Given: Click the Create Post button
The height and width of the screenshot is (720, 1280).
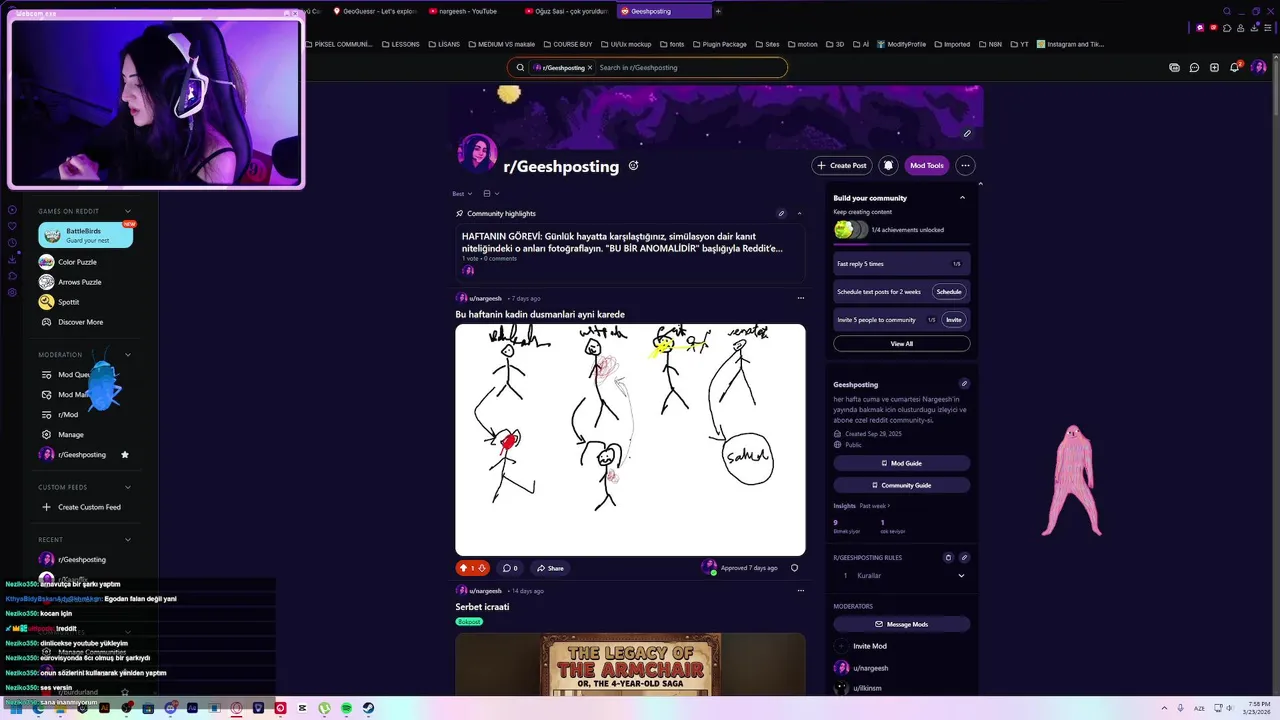Looking at the screenshot, I should (841, 165).
